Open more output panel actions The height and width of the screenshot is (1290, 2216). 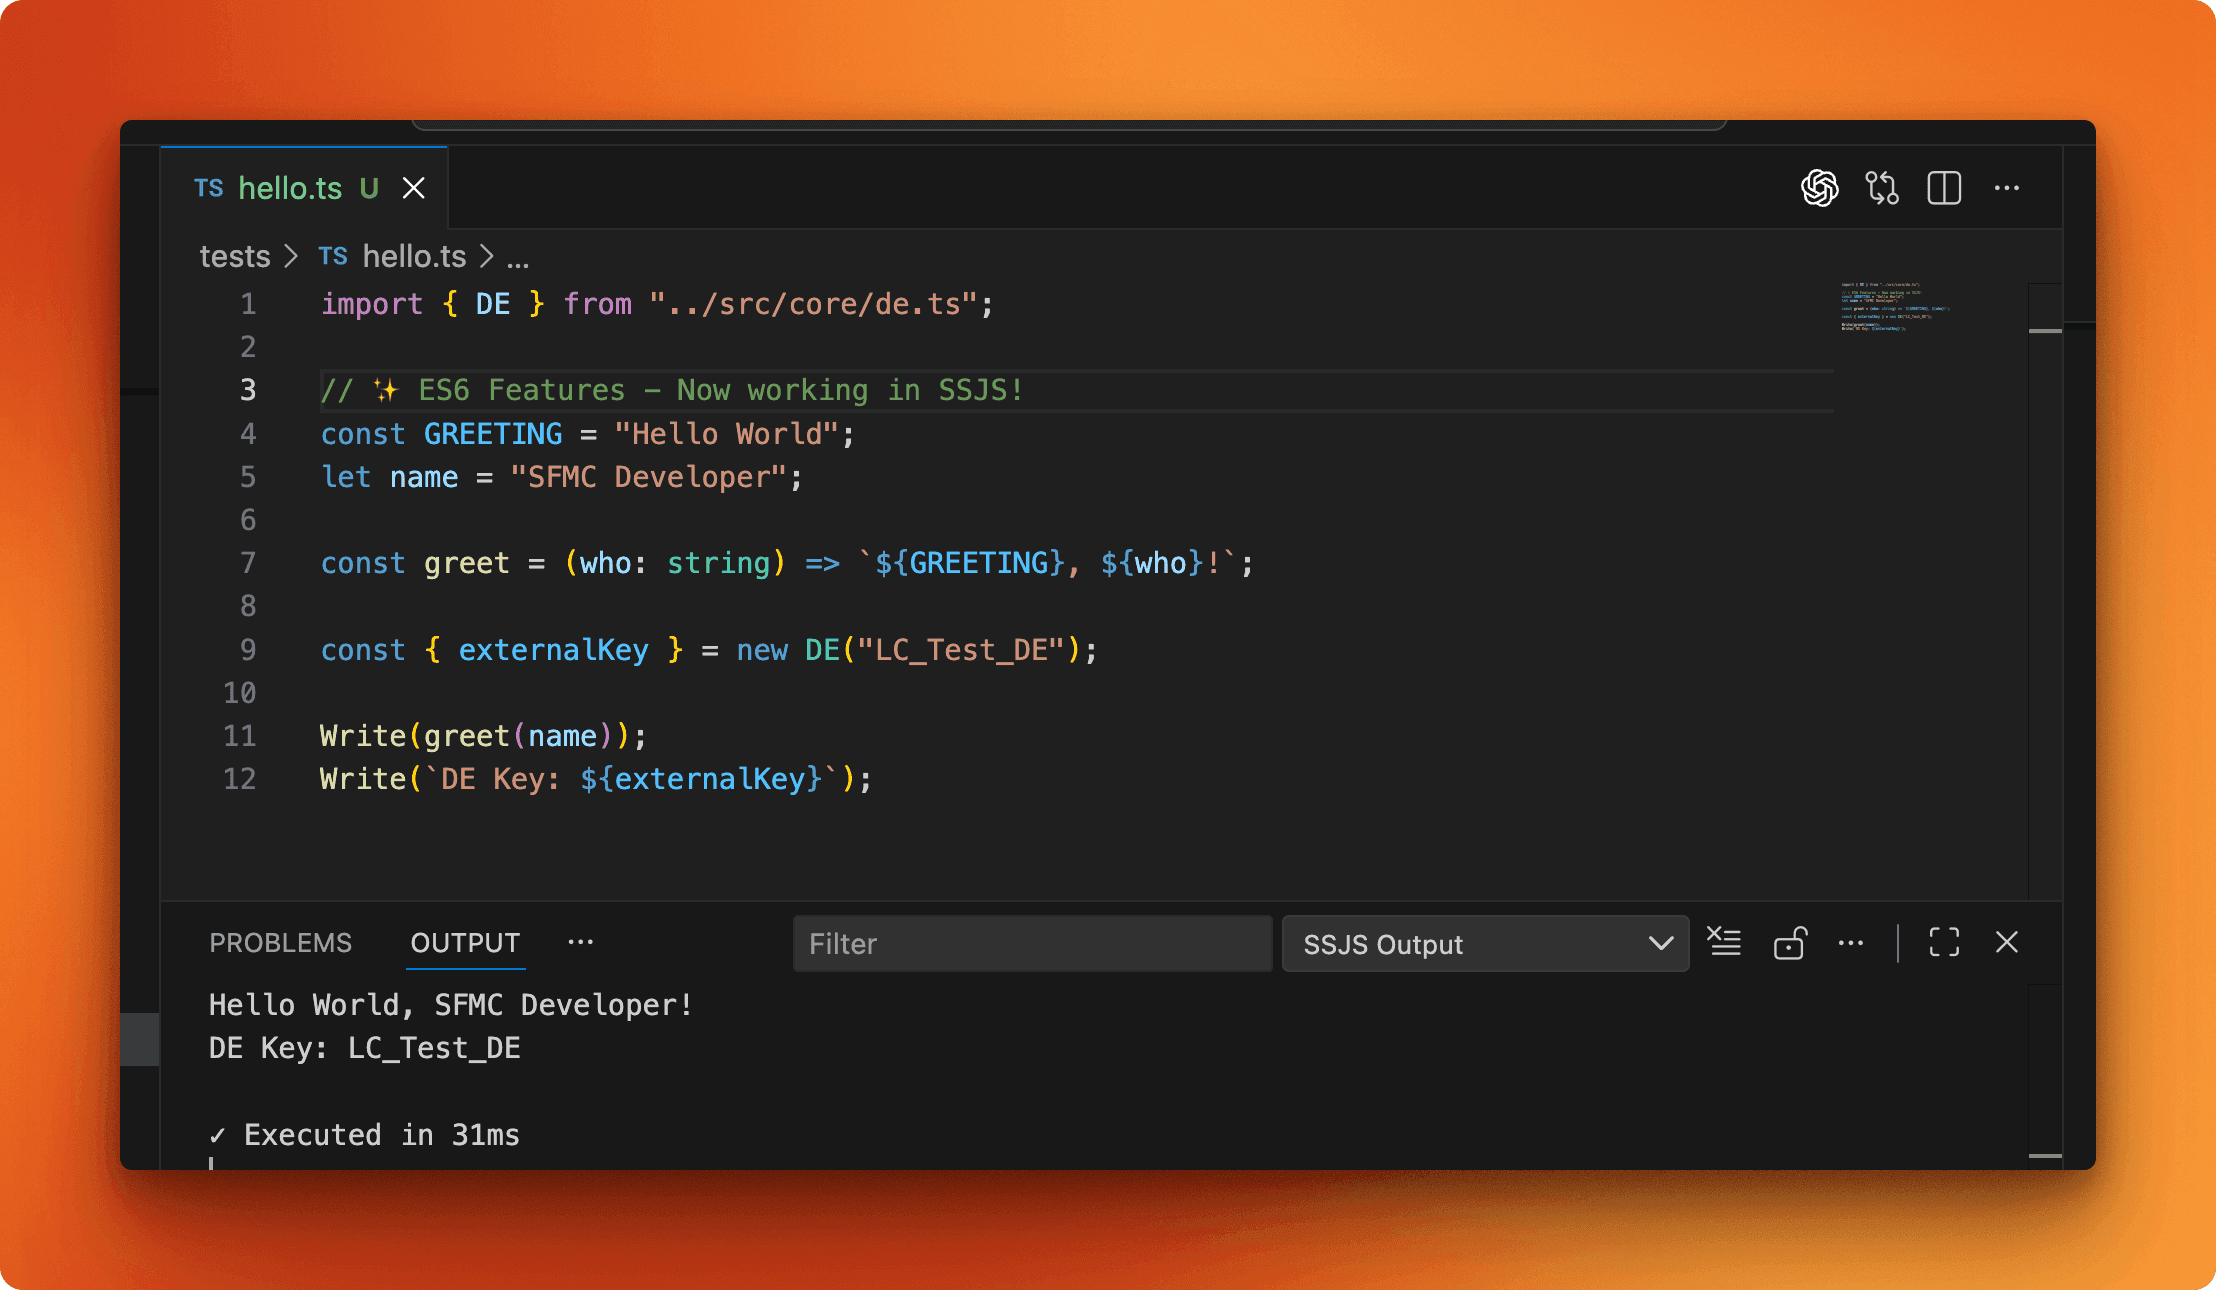pyautogui.click(x=1852, y=942)
